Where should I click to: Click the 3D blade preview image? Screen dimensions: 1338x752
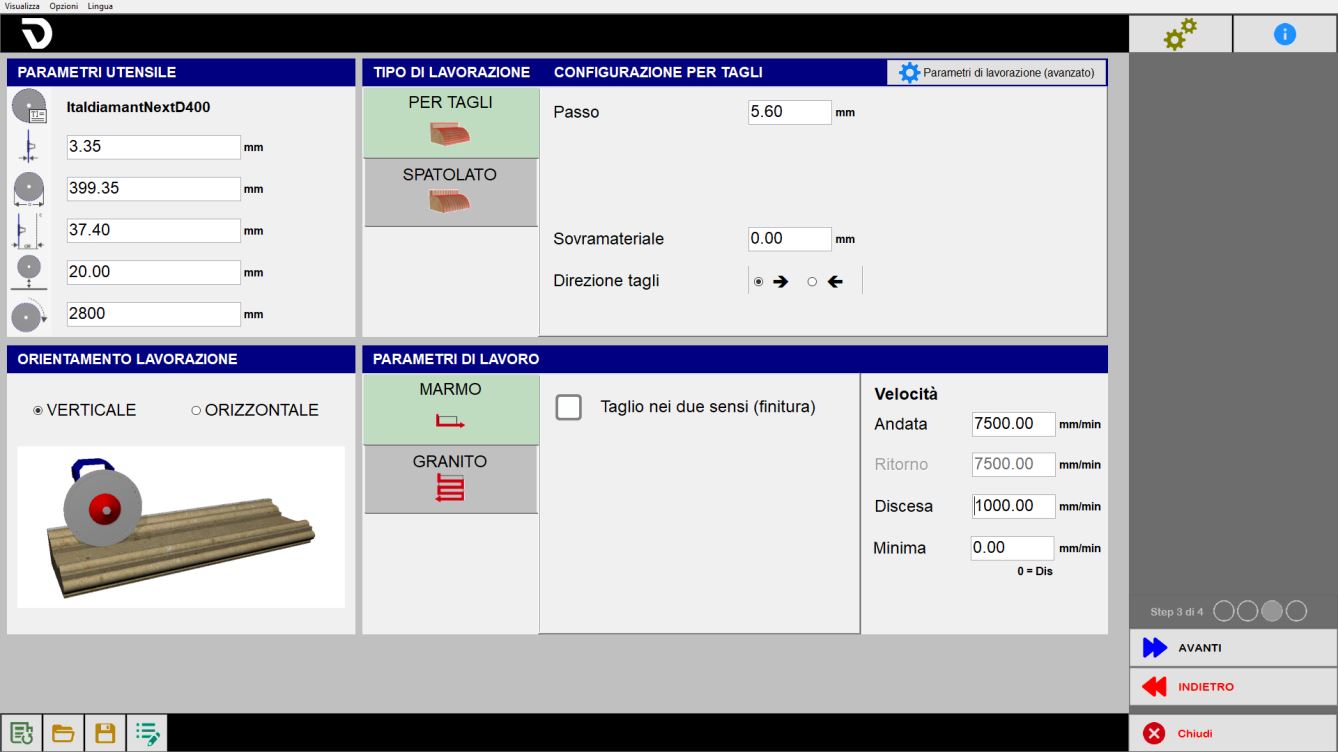coord(181,527)
